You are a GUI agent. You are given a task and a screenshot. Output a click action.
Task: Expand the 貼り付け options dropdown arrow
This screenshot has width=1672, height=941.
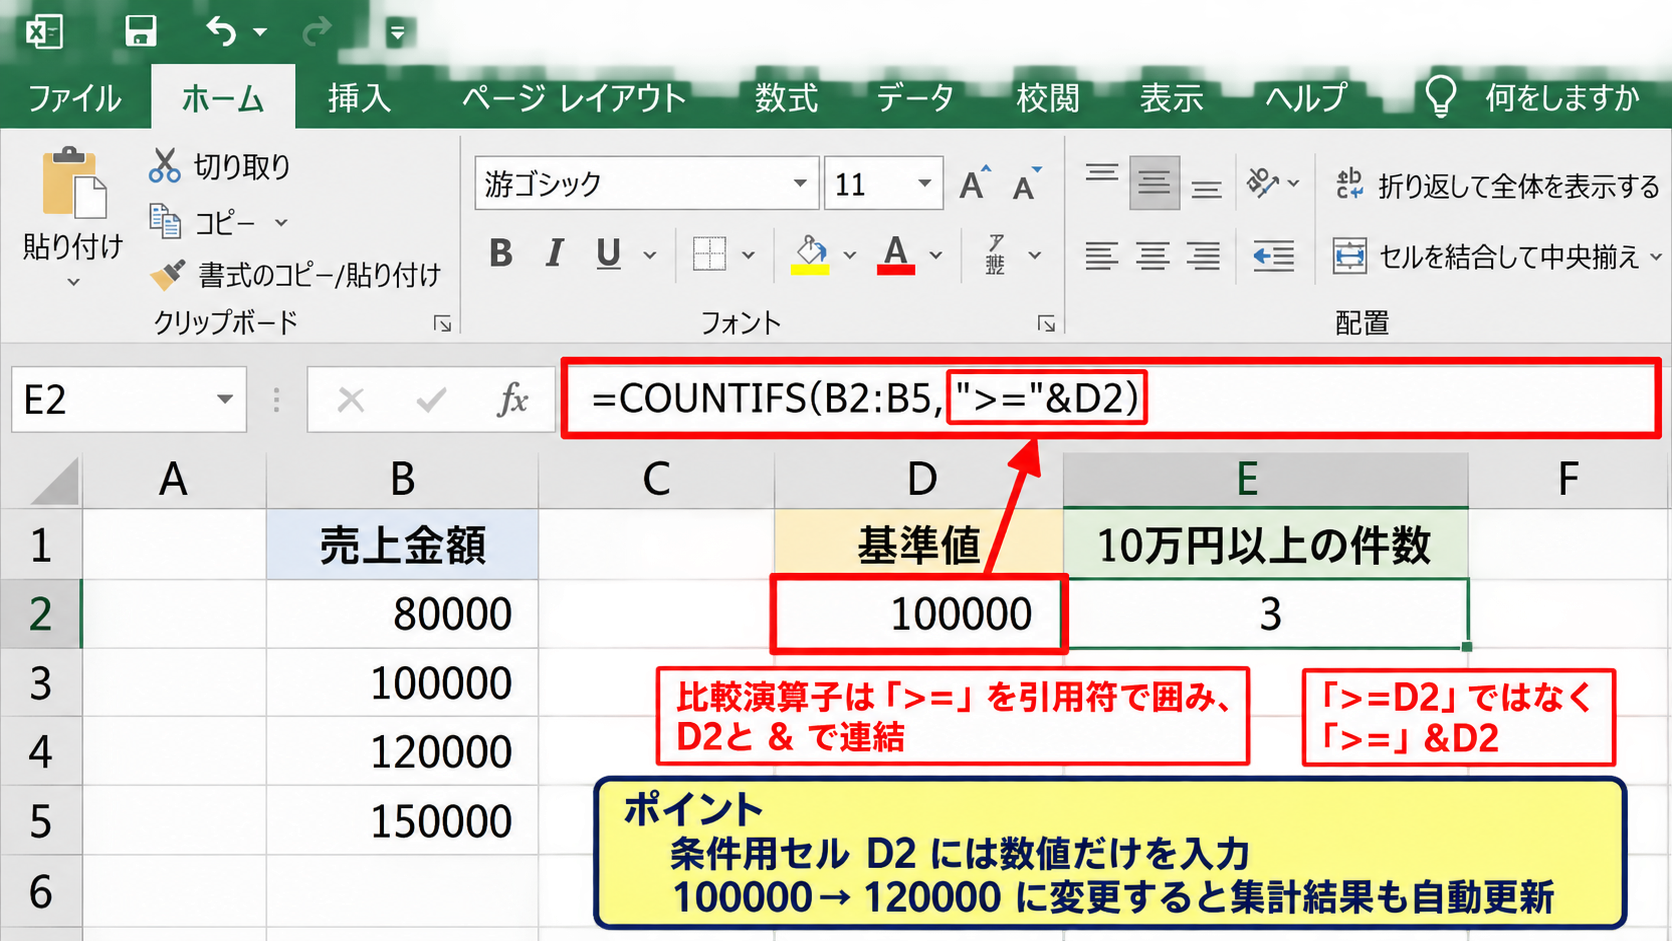point(73,283)
